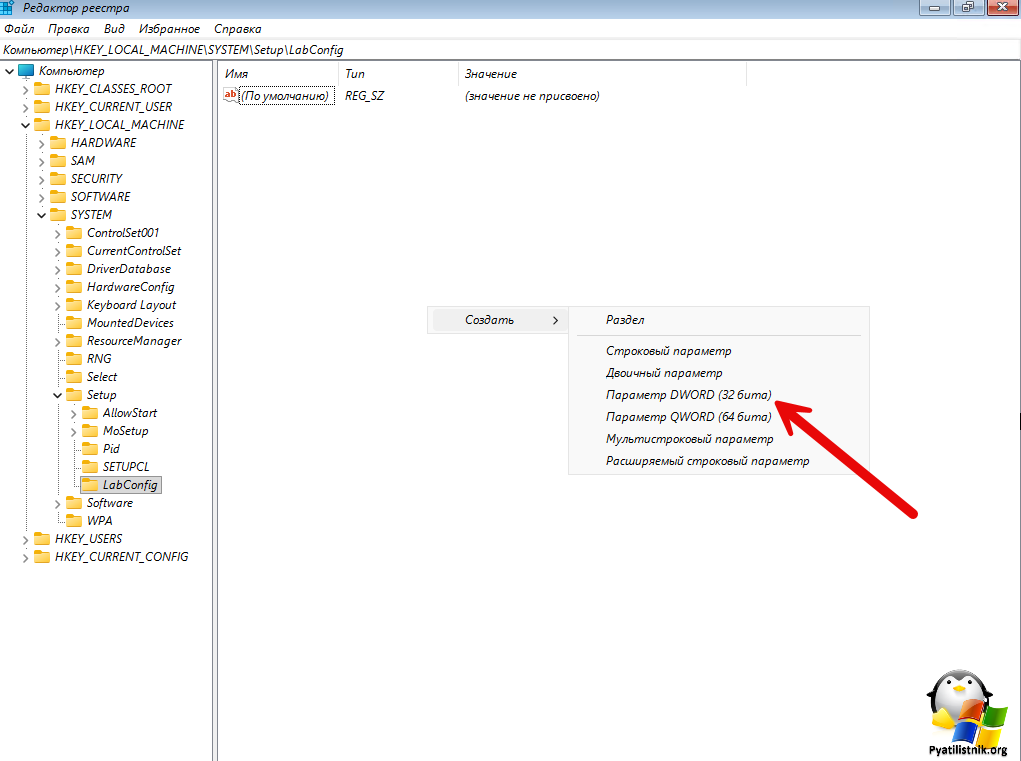This screenshot has width=1021, height=761.
Task: Click the Имя column header
Action: click(237, 74)
